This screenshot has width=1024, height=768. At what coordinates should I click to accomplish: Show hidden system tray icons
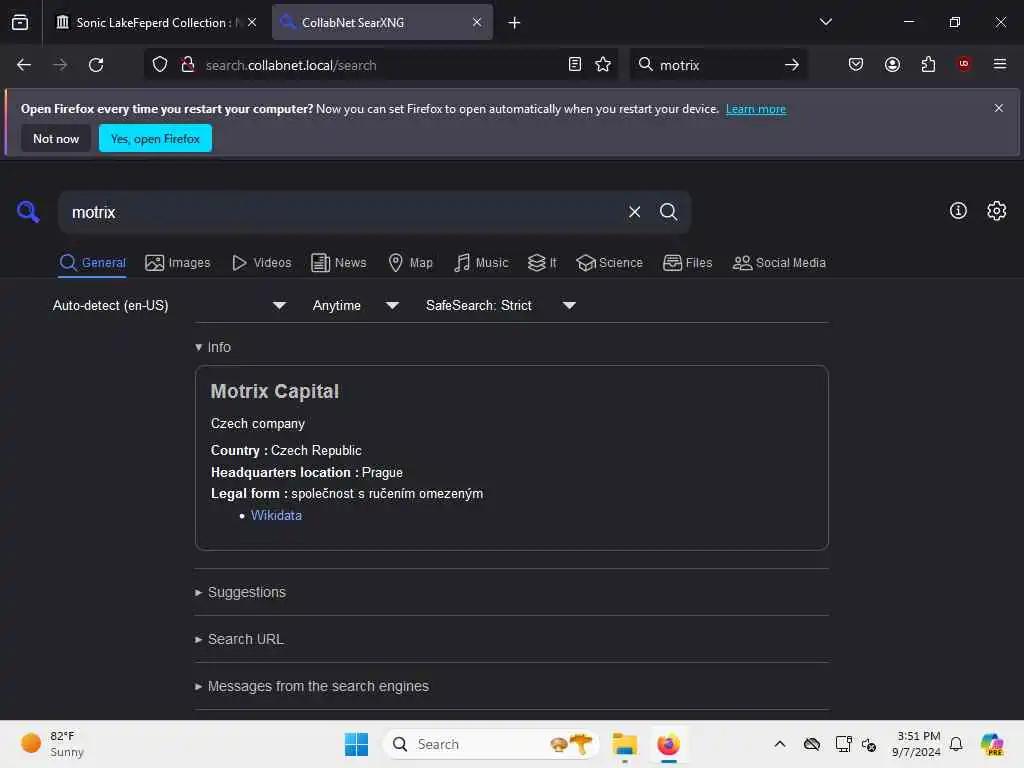pos(780,744)
